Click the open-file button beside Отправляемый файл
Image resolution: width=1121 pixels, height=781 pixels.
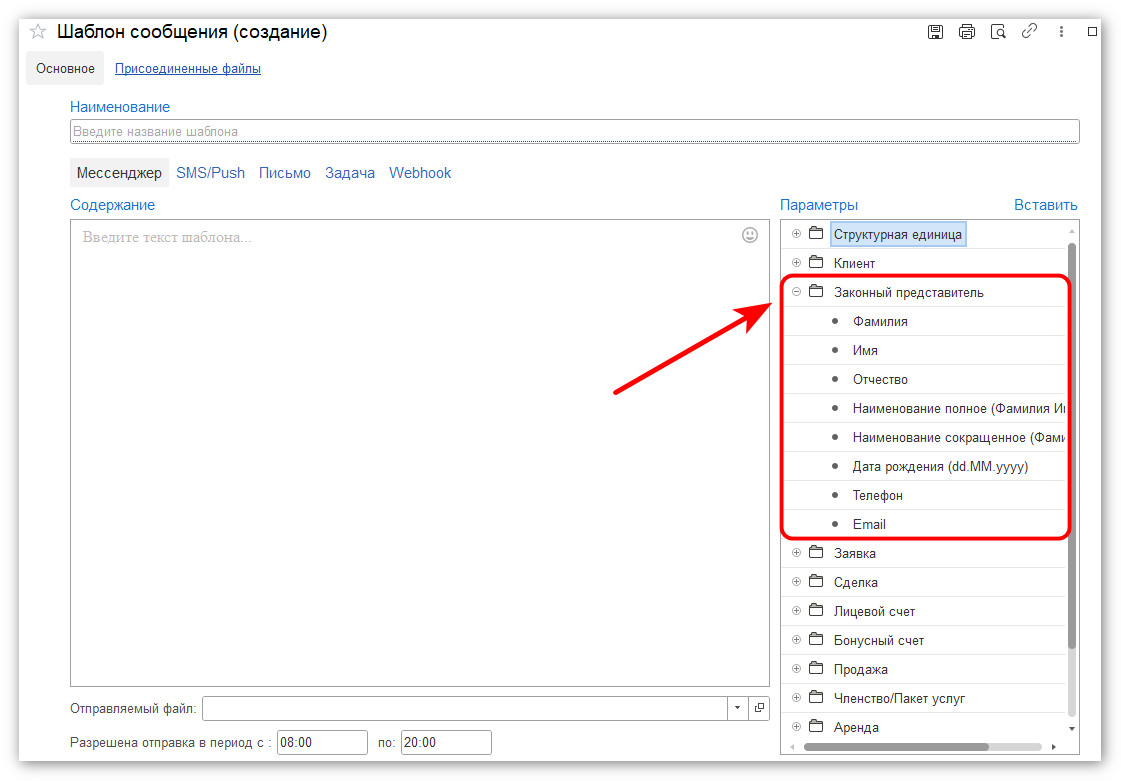759,708
